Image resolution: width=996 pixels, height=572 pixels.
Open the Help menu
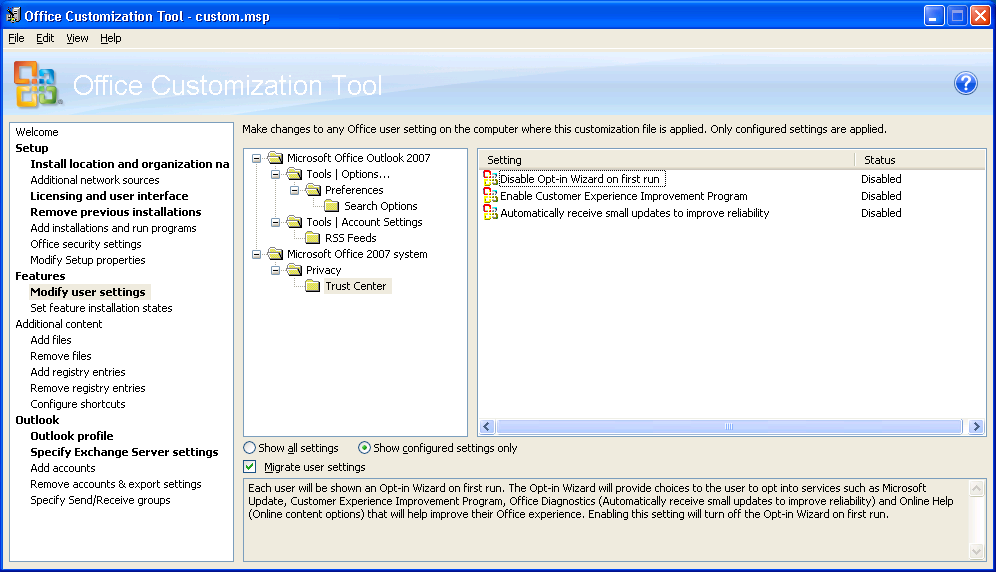point(111,38)
